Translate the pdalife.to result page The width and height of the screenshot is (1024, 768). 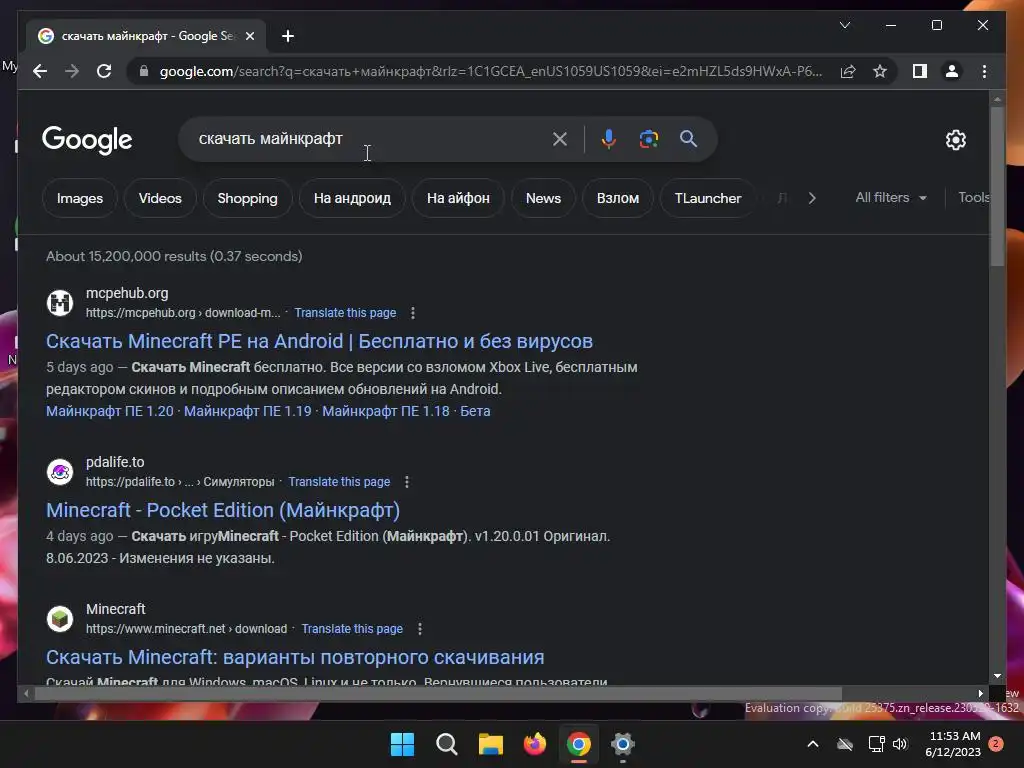click(339, 482)
